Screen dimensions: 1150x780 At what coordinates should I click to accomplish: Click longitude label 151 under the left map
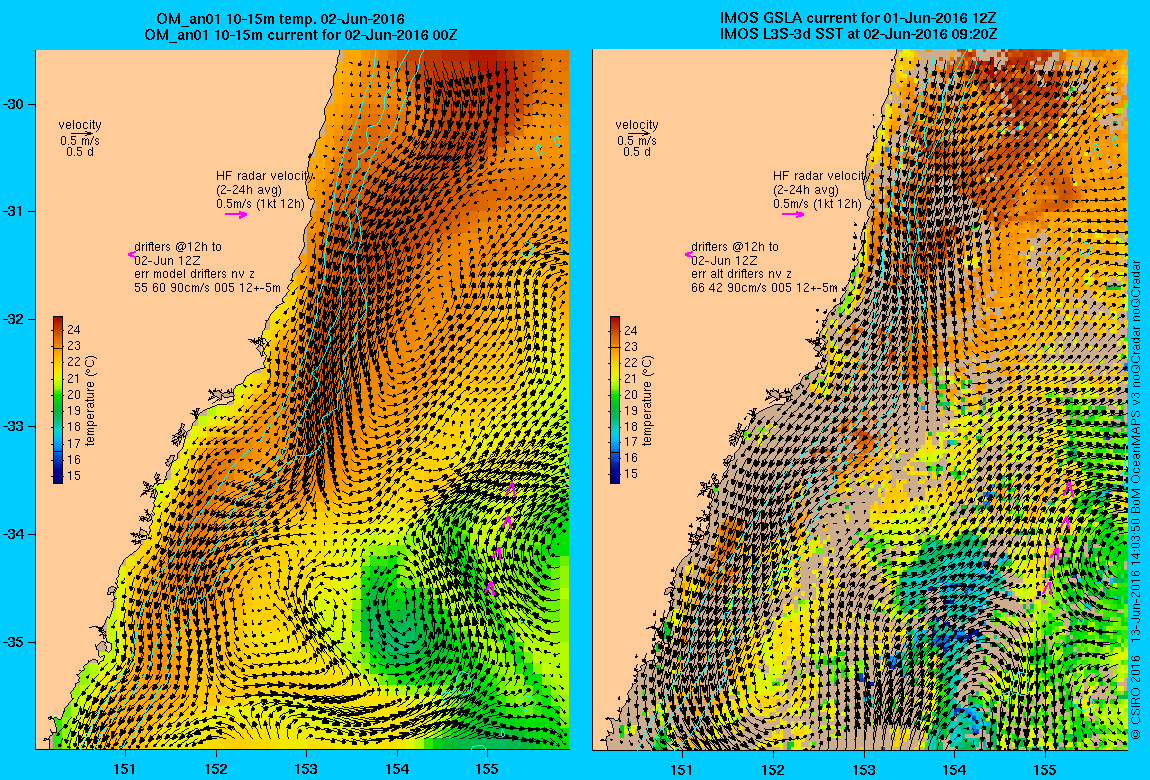click(x=125, y=769)
